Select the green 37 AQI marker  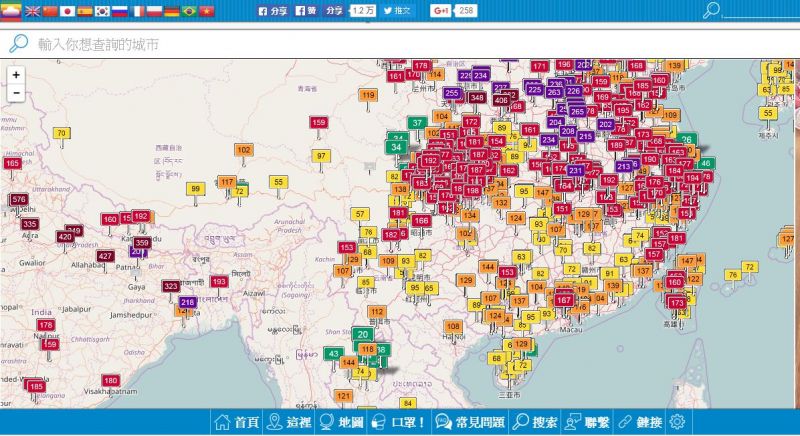pyautogui.click(x=417, y=123)
